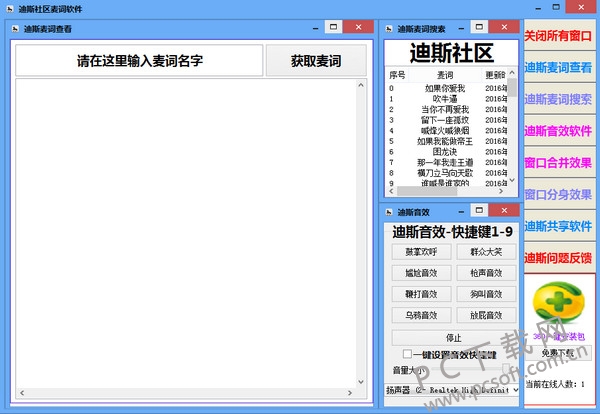Screen dimensions: 600x414
Task: Apply 窗口分身效果 from the sidebar
Action: tap(558, 195)
